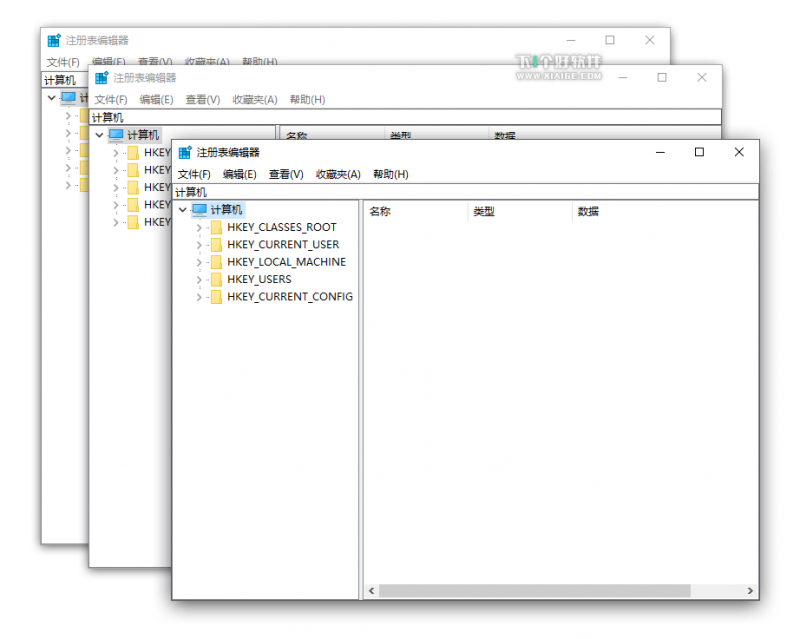Click the folder icon of HKEY_CURRENT_USER
Image resolution: width=800 pixels, height=639 pixels.
coord(217,244)
